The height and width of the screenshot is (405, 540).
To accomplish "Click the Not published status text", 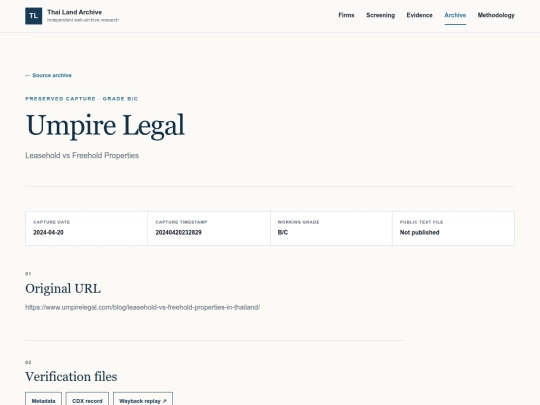I will pos(419,232).
